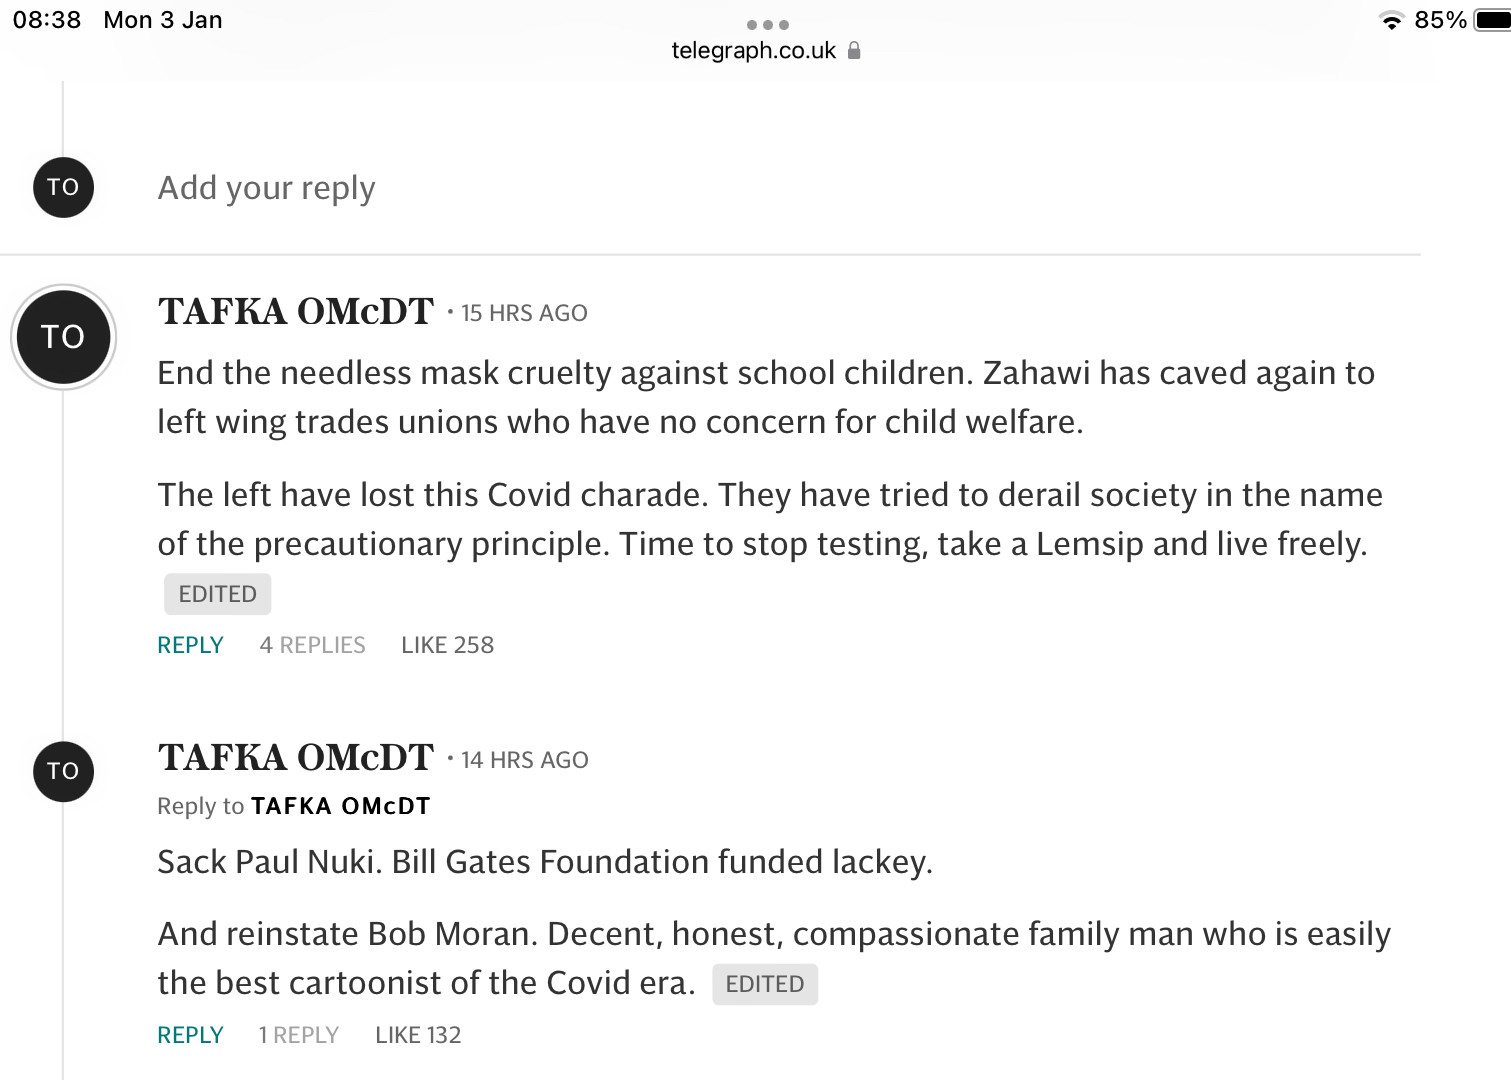Open the large TO avatar of the first comment

point(63,337)
